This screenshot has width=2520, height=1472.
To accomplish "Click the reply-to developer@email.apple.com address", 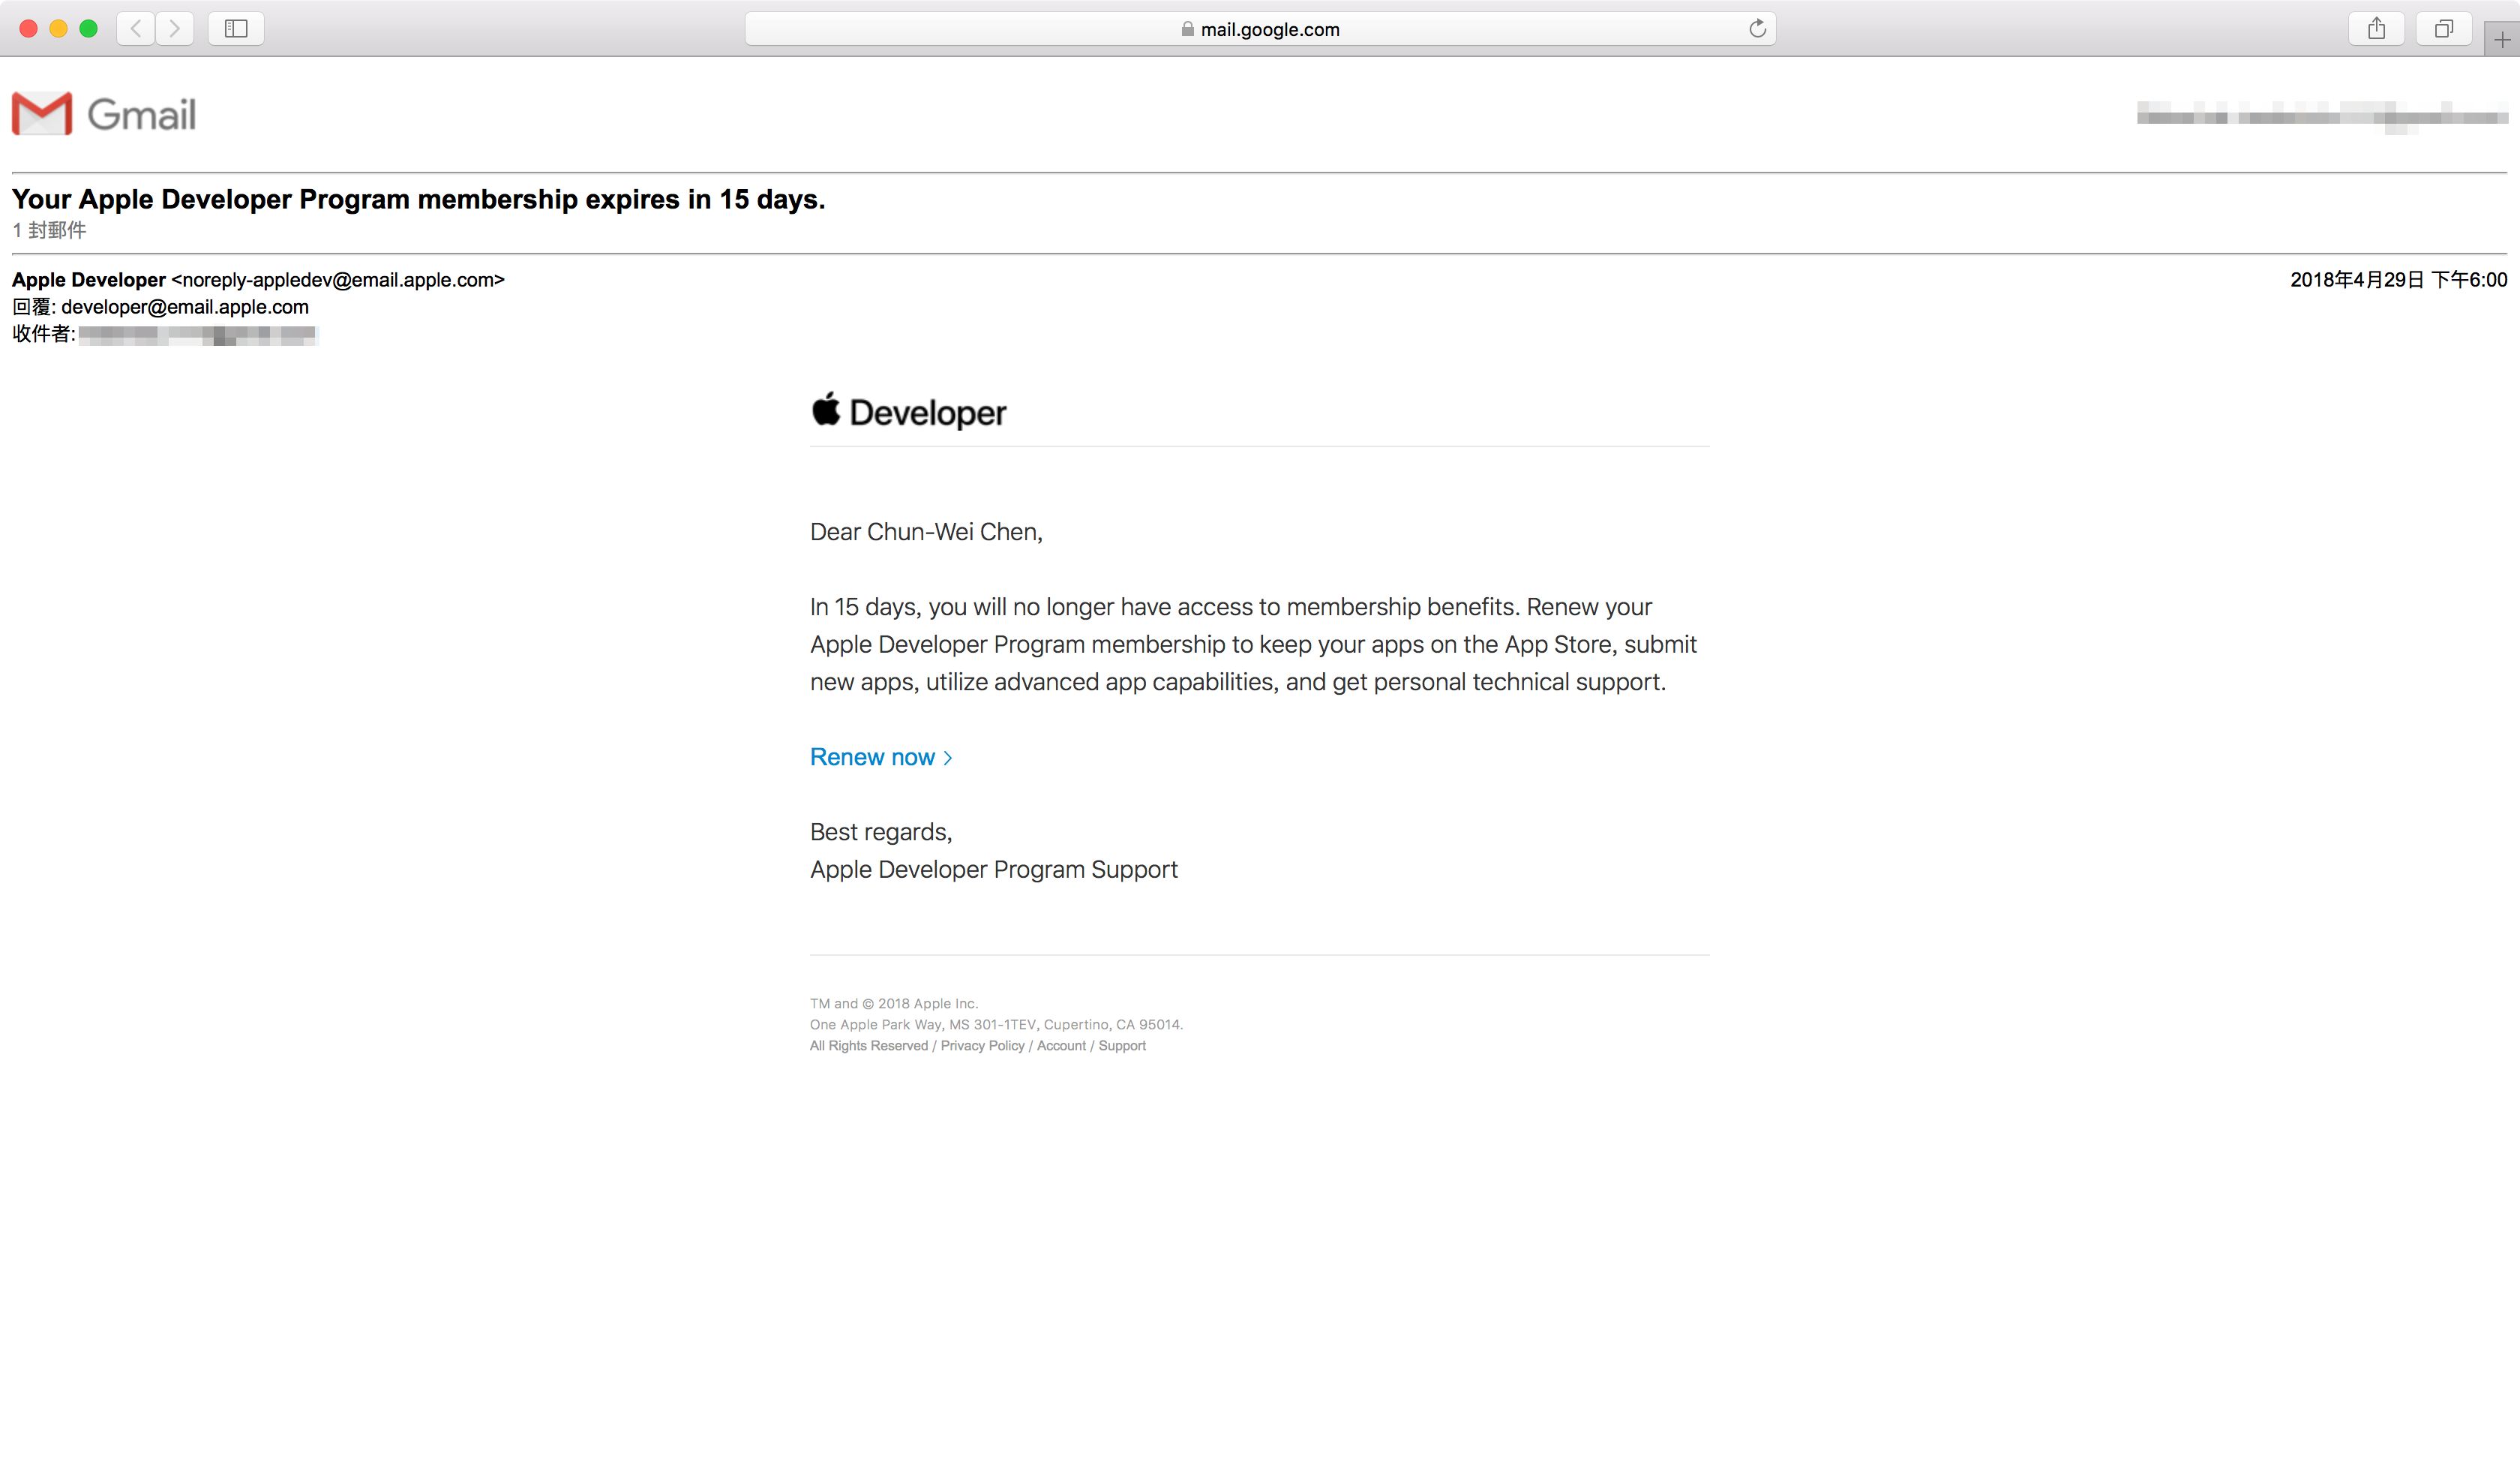I will (x=185, y=307).
